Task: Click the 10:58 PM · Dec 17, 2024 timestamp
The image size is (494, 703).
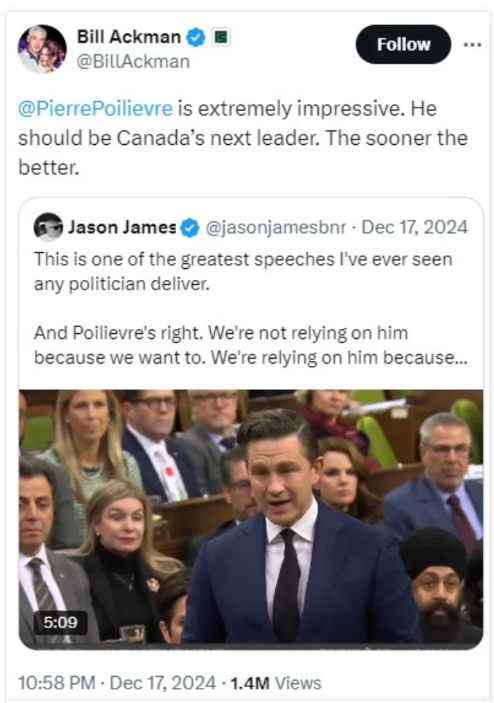Action: (x=117, y=683)
